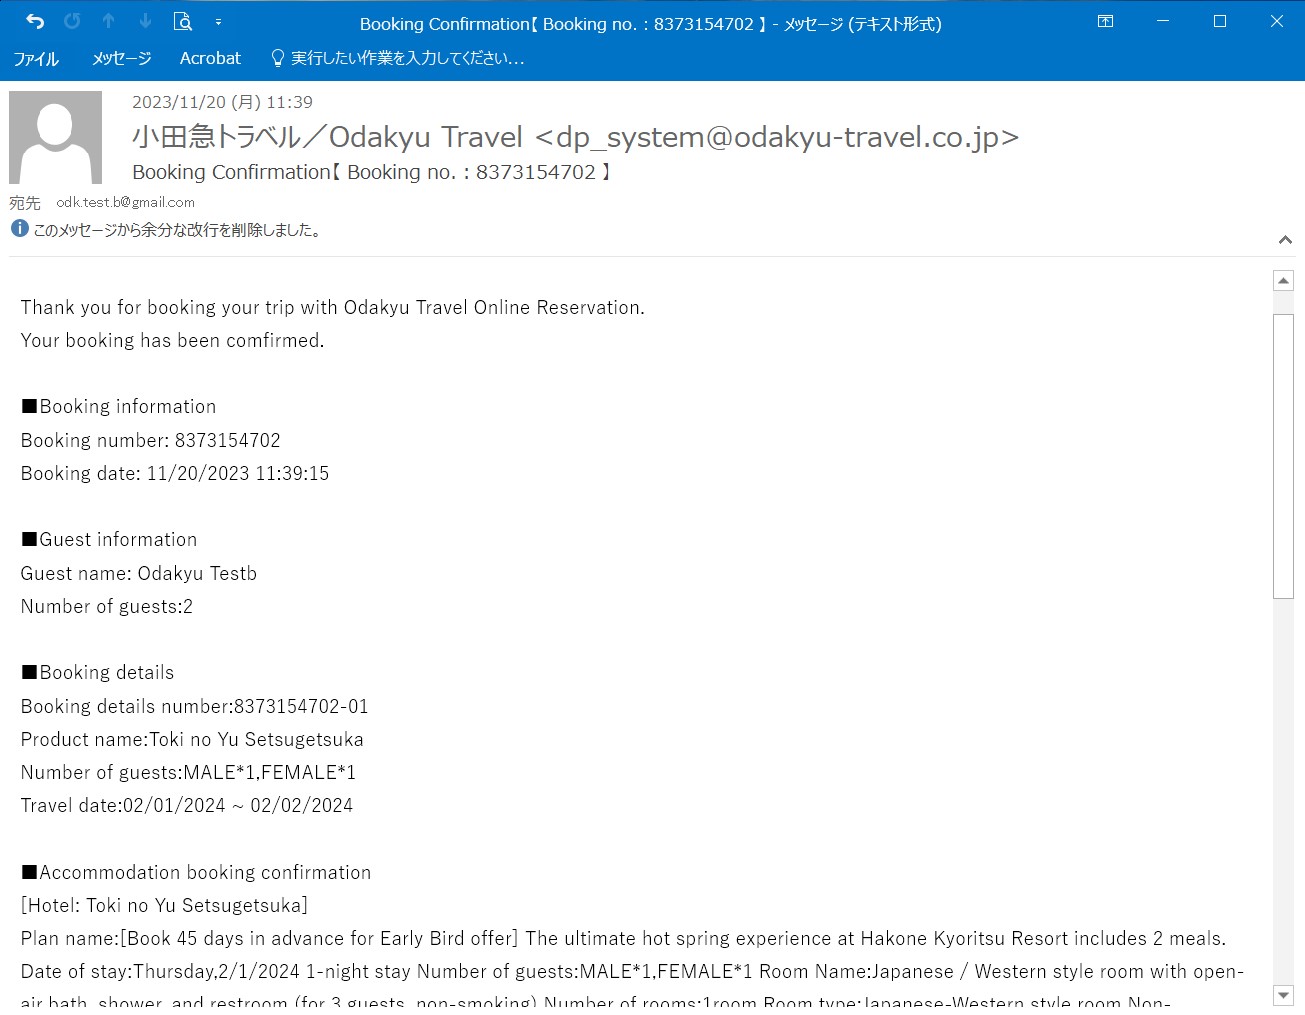Click recipient odk.test.b@gmail.com

(x=125, y=202)
